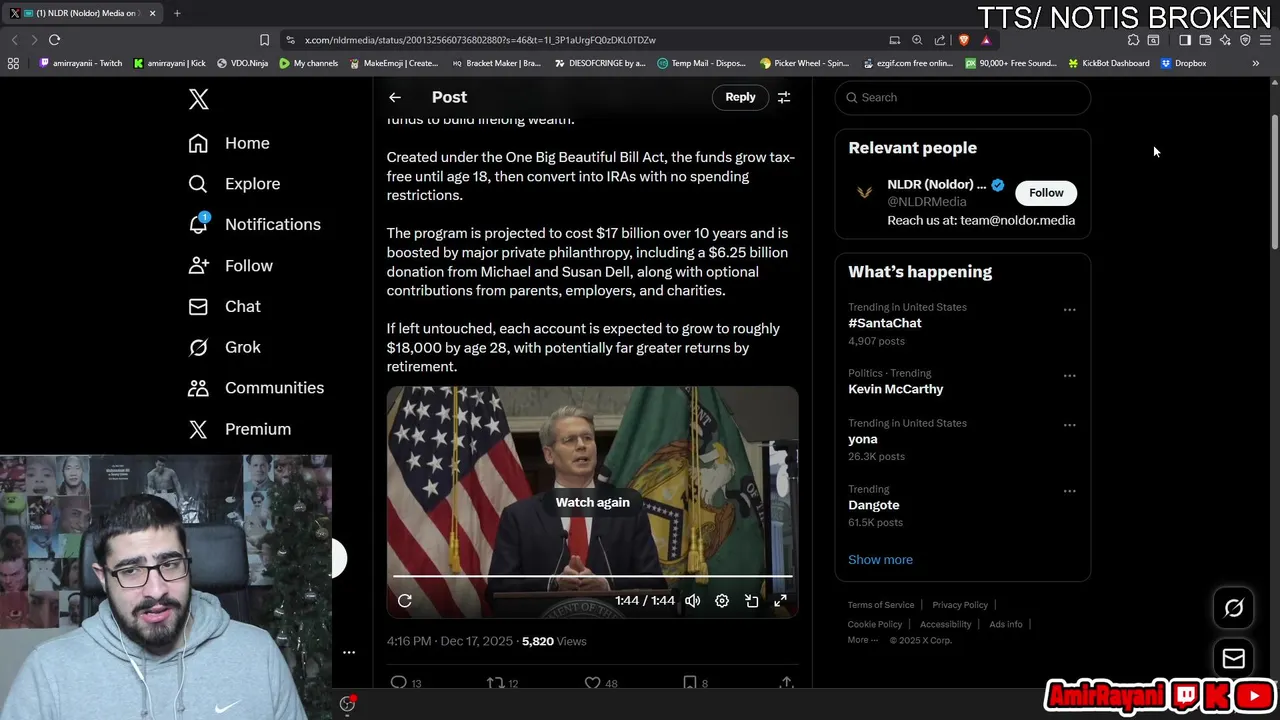Open more options for Kevin McCarthy trend

(1069, 375)
